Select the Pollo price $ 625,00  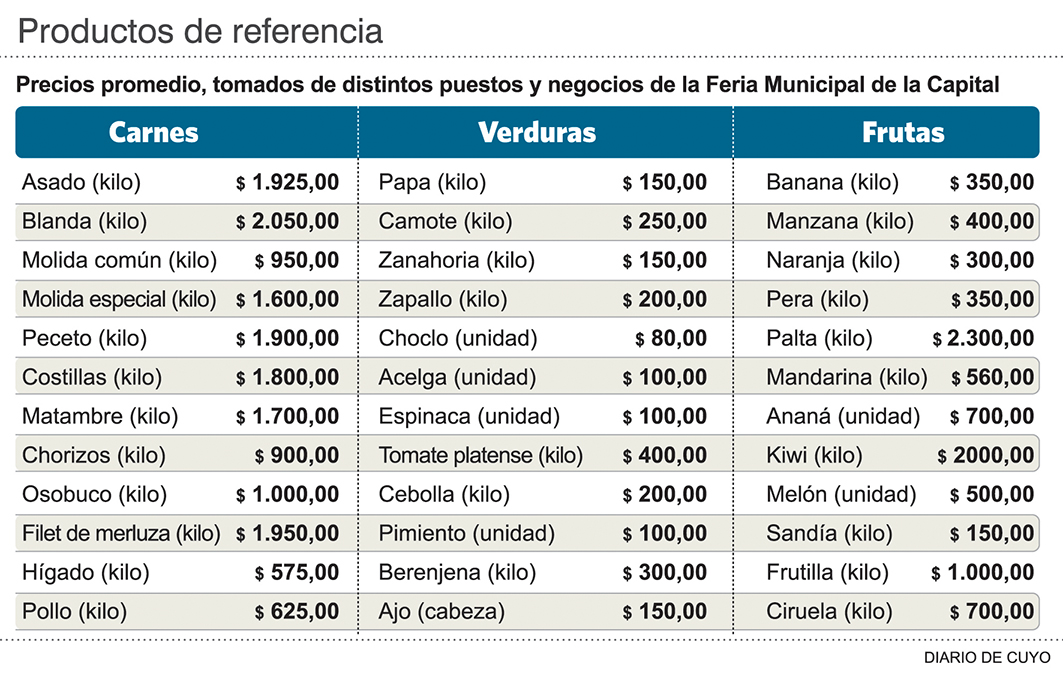(x=297, y=611)
